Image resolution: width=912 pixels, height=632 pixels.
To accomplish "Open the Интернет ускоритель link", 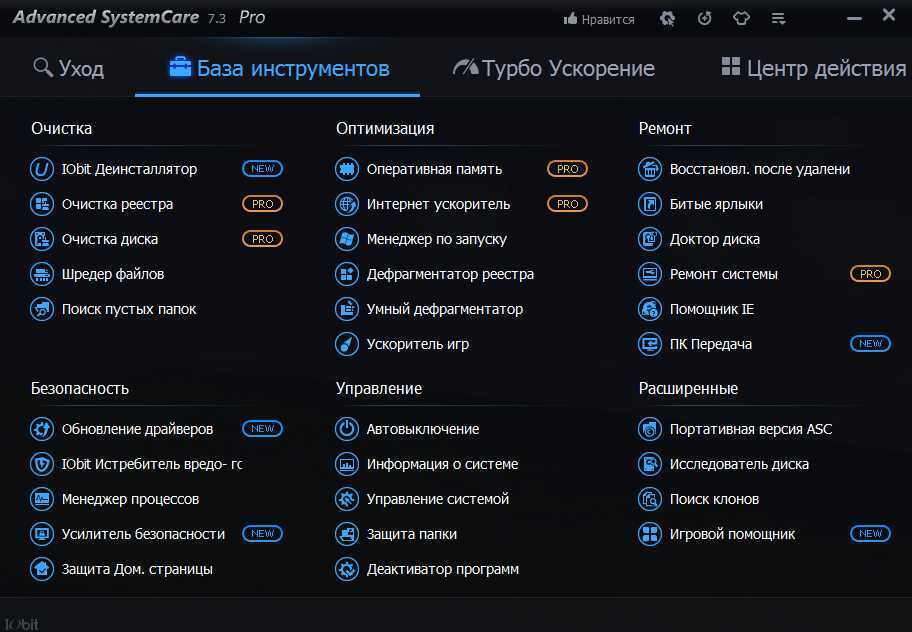I will point(438,204).
